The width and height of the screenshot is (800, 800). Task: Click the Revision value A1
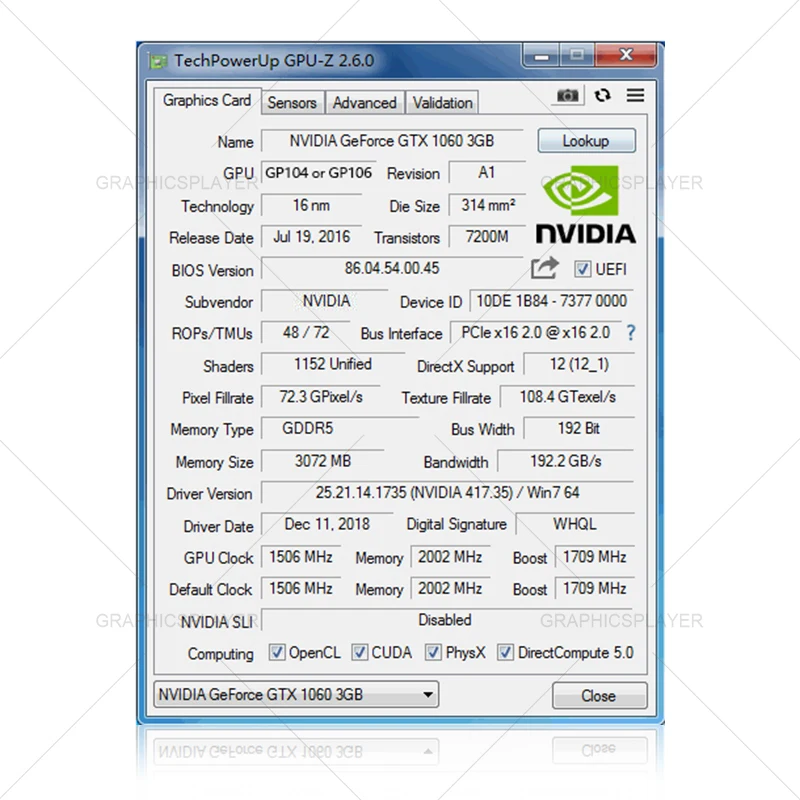487,173
